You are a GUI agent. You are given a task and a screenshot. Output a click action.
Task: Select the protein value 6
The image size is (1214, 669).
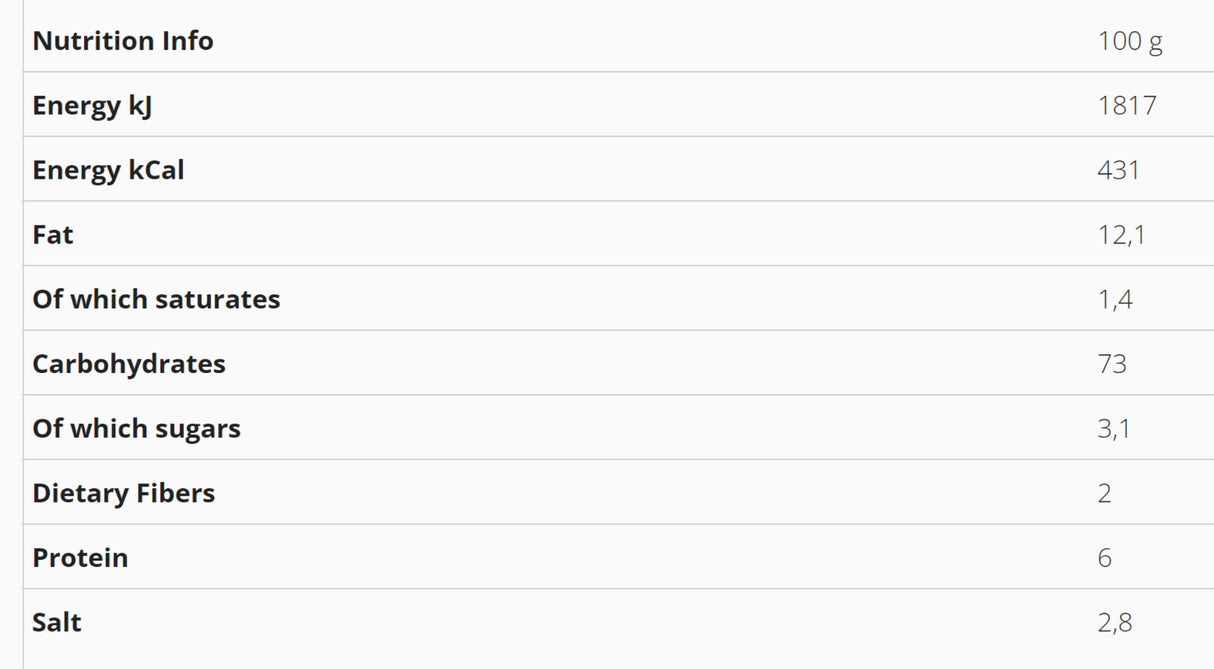[1104, 558]
